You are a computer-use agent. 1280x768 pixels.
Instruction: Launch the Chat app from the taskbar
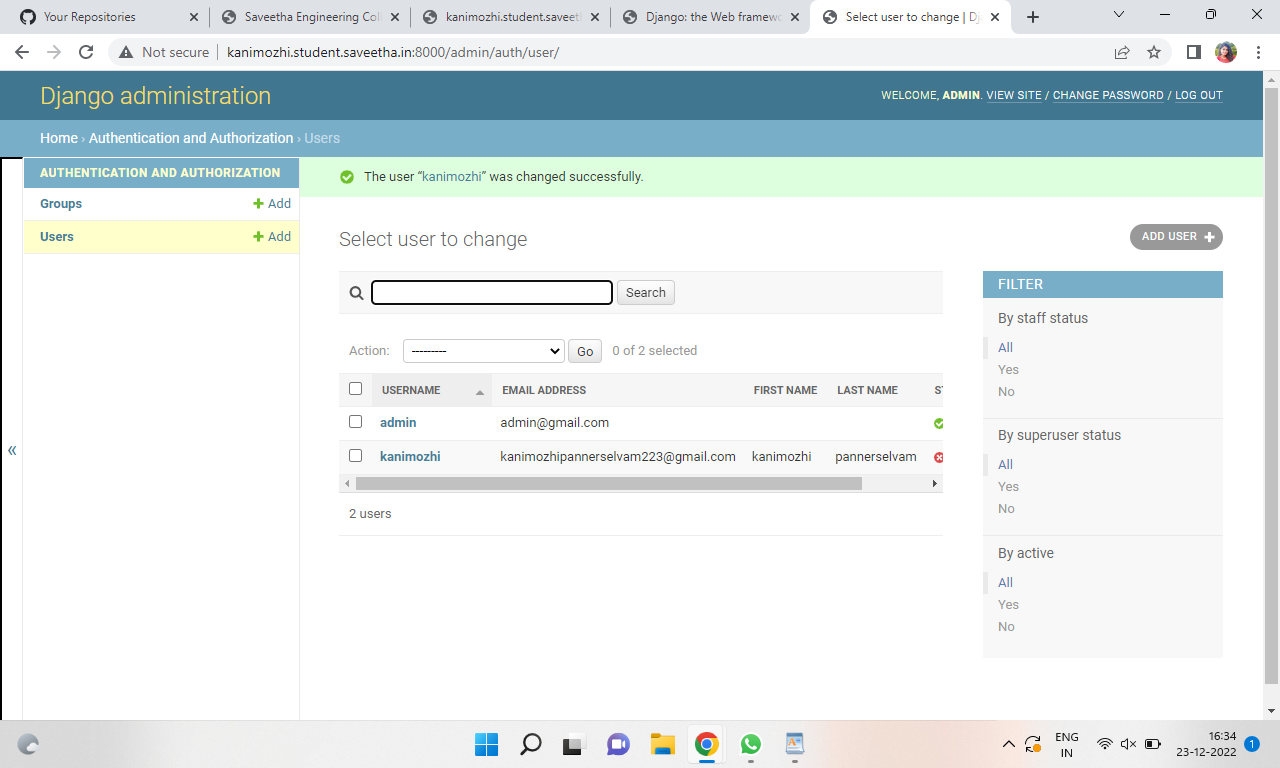618,744
